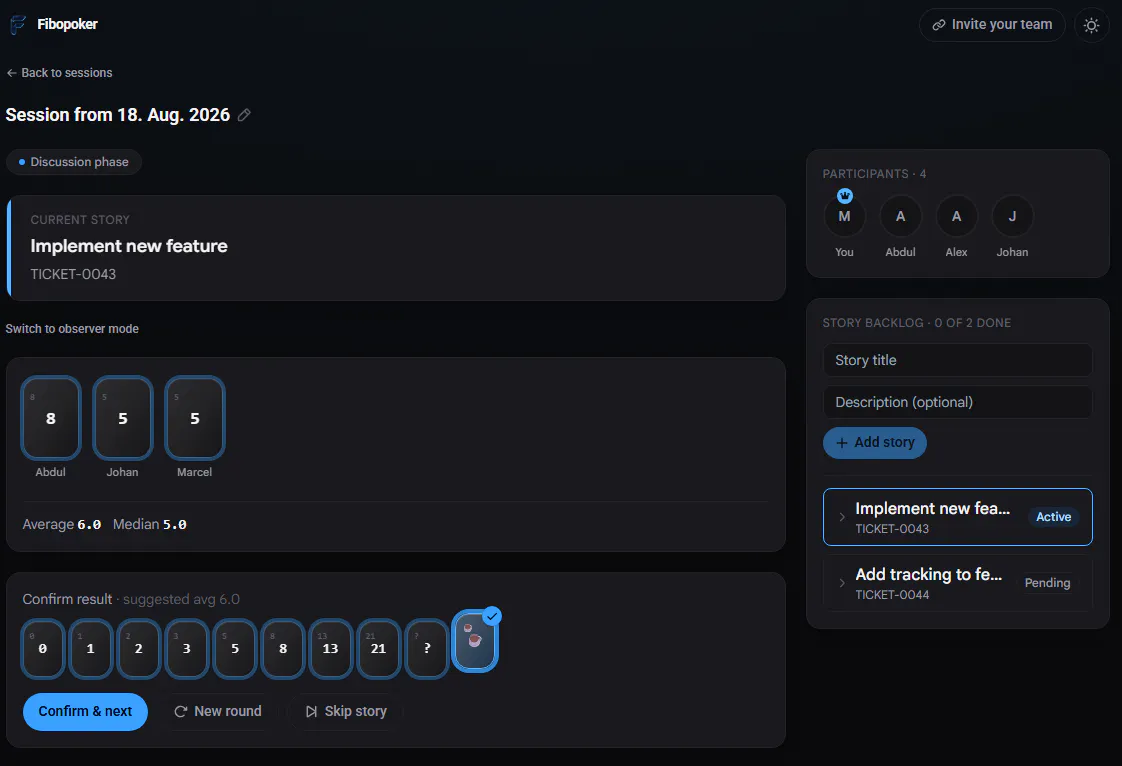
Task: Go back to sessions
Action: [59, 73]
